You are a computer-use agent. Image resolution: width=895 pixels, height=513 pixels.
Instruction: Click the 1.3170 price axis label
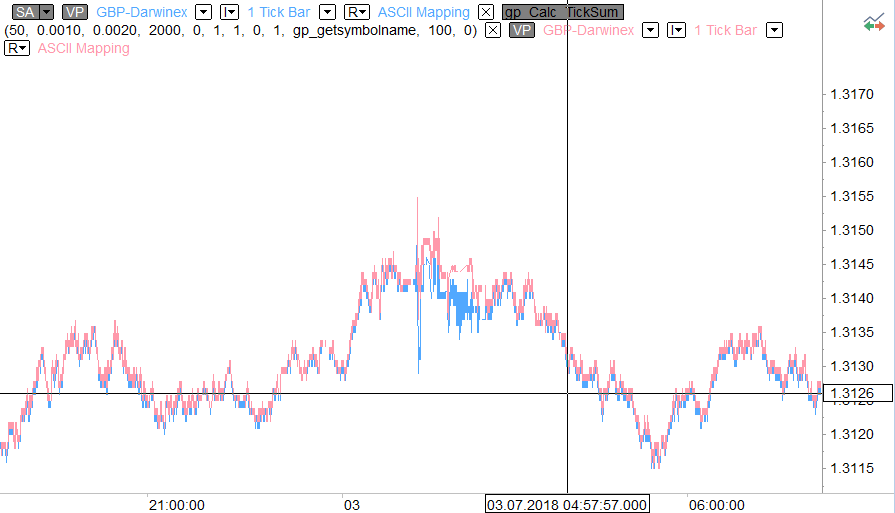[852, 94]
